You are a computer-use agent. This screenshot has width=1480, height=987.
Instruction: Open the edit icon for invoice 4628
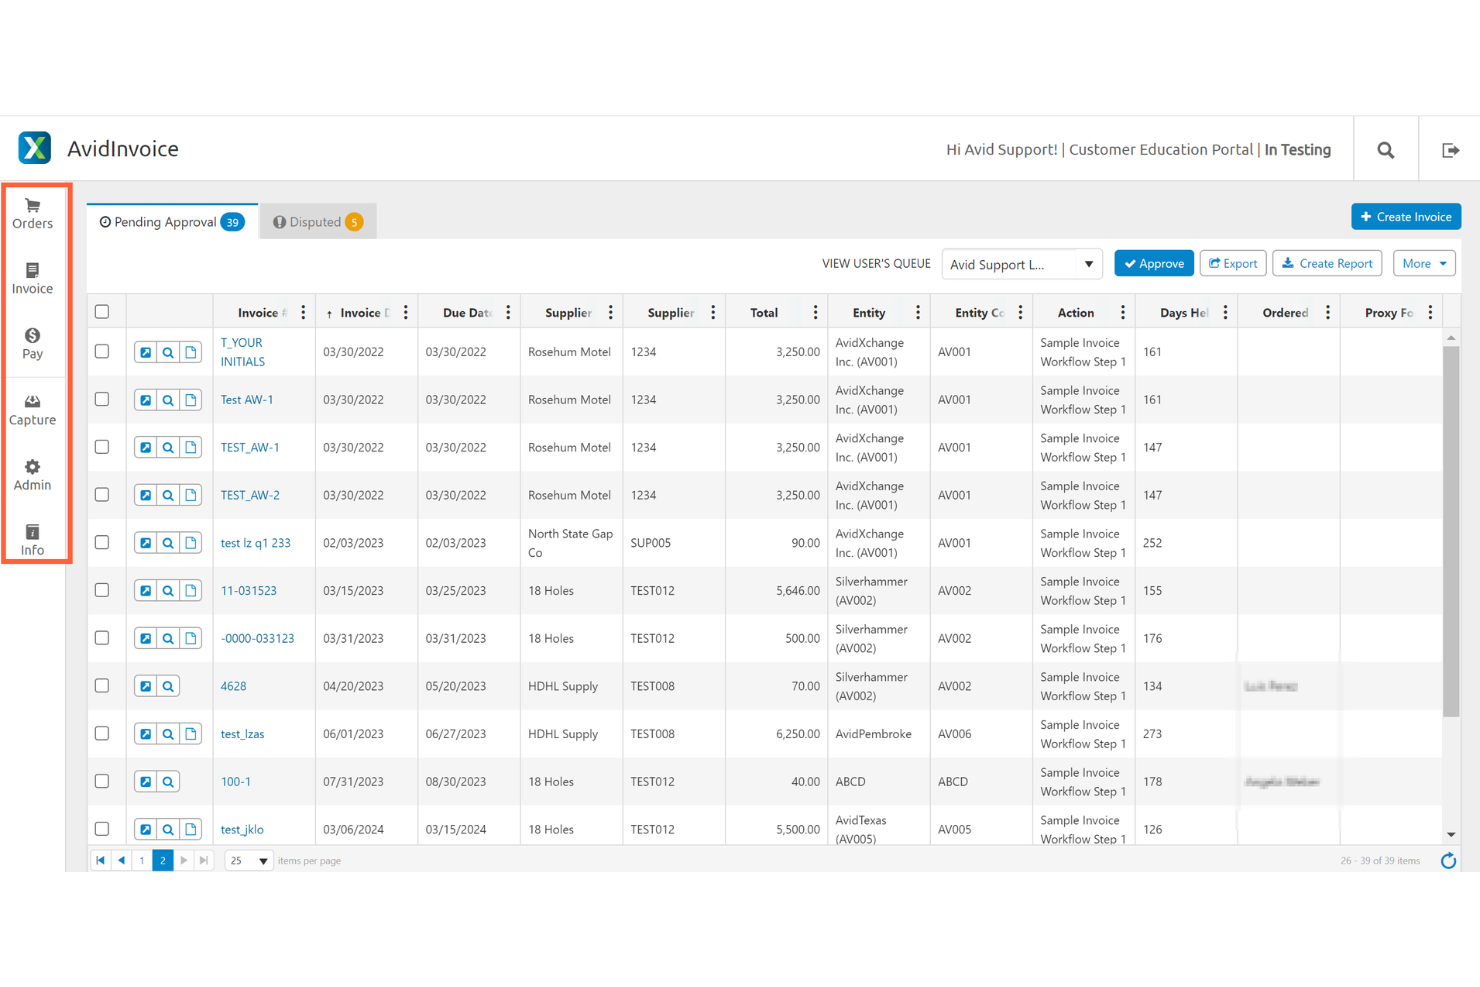[145, 686]
